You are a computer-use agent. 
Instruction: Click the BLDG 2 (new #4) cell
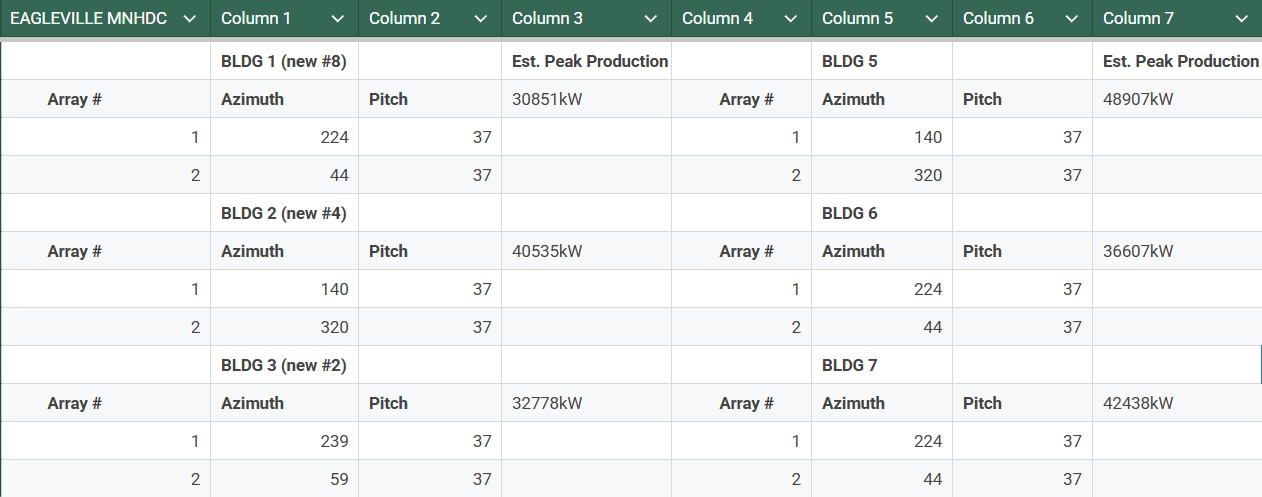pyautogui.click(x=284, y=213)
